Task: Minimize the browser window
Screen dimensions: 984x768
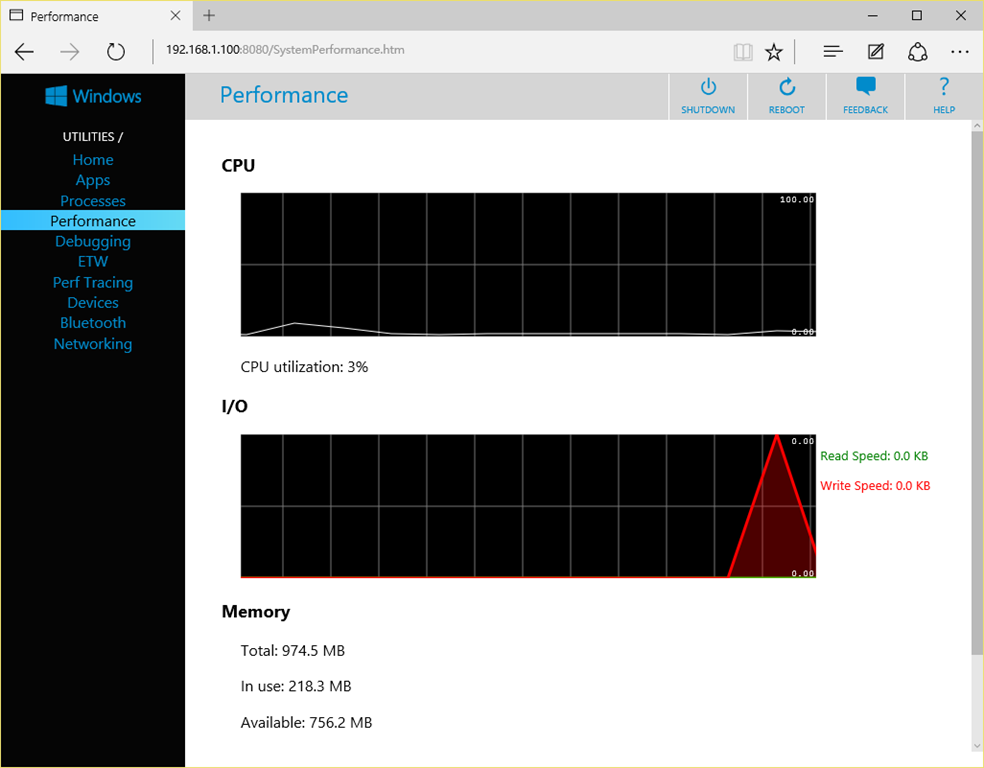Action: pos(873,16)
